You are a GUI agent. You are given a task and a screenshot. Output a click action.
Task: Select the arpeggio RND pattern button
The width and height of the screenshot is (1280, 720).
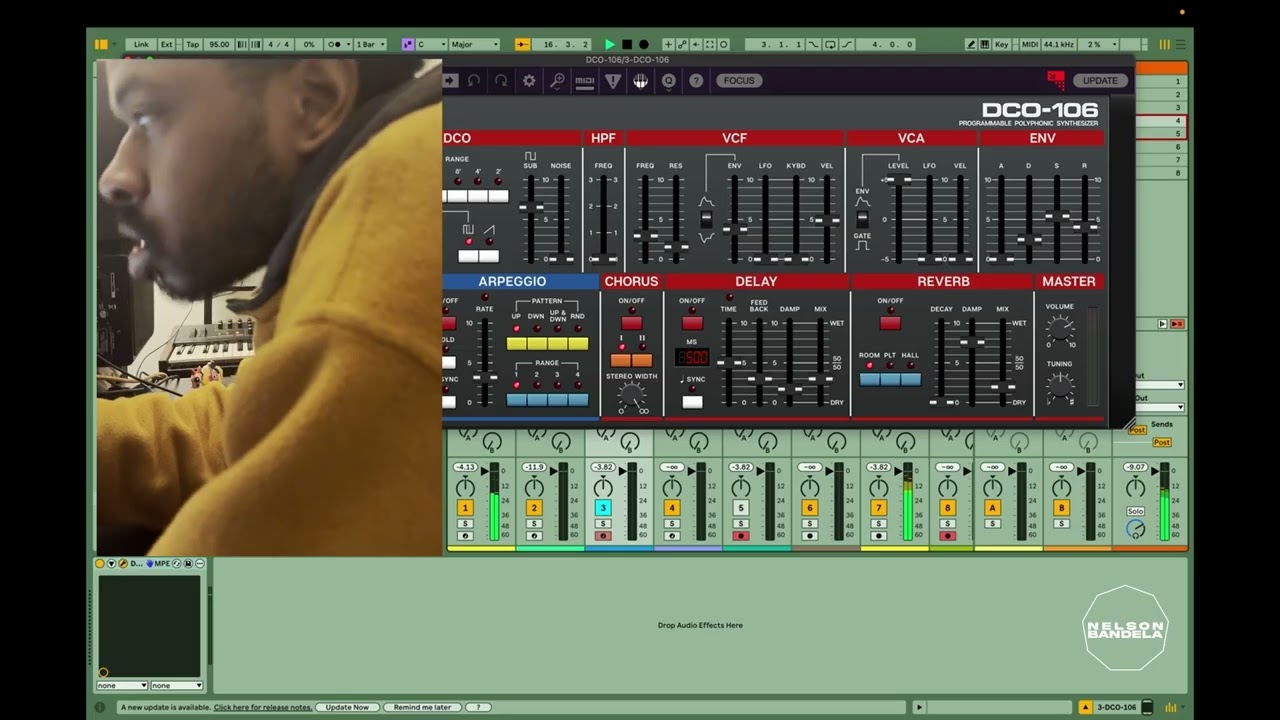point(578,343)
